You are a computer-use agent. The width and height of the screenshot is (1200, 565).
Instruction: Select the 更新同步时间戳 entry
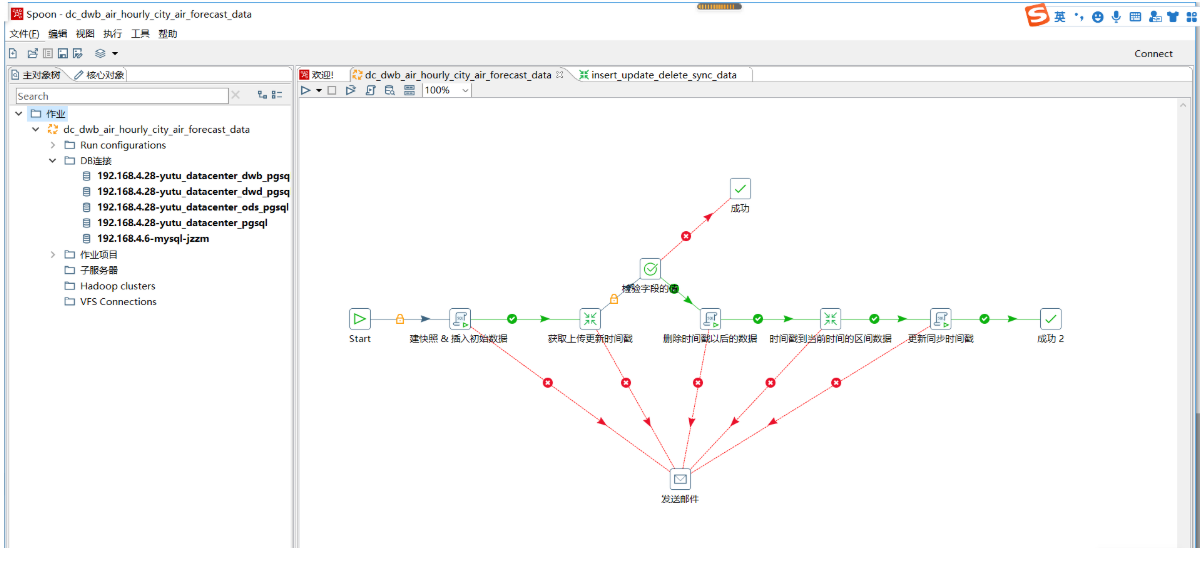pyautogui.click(x=940, y=319)
